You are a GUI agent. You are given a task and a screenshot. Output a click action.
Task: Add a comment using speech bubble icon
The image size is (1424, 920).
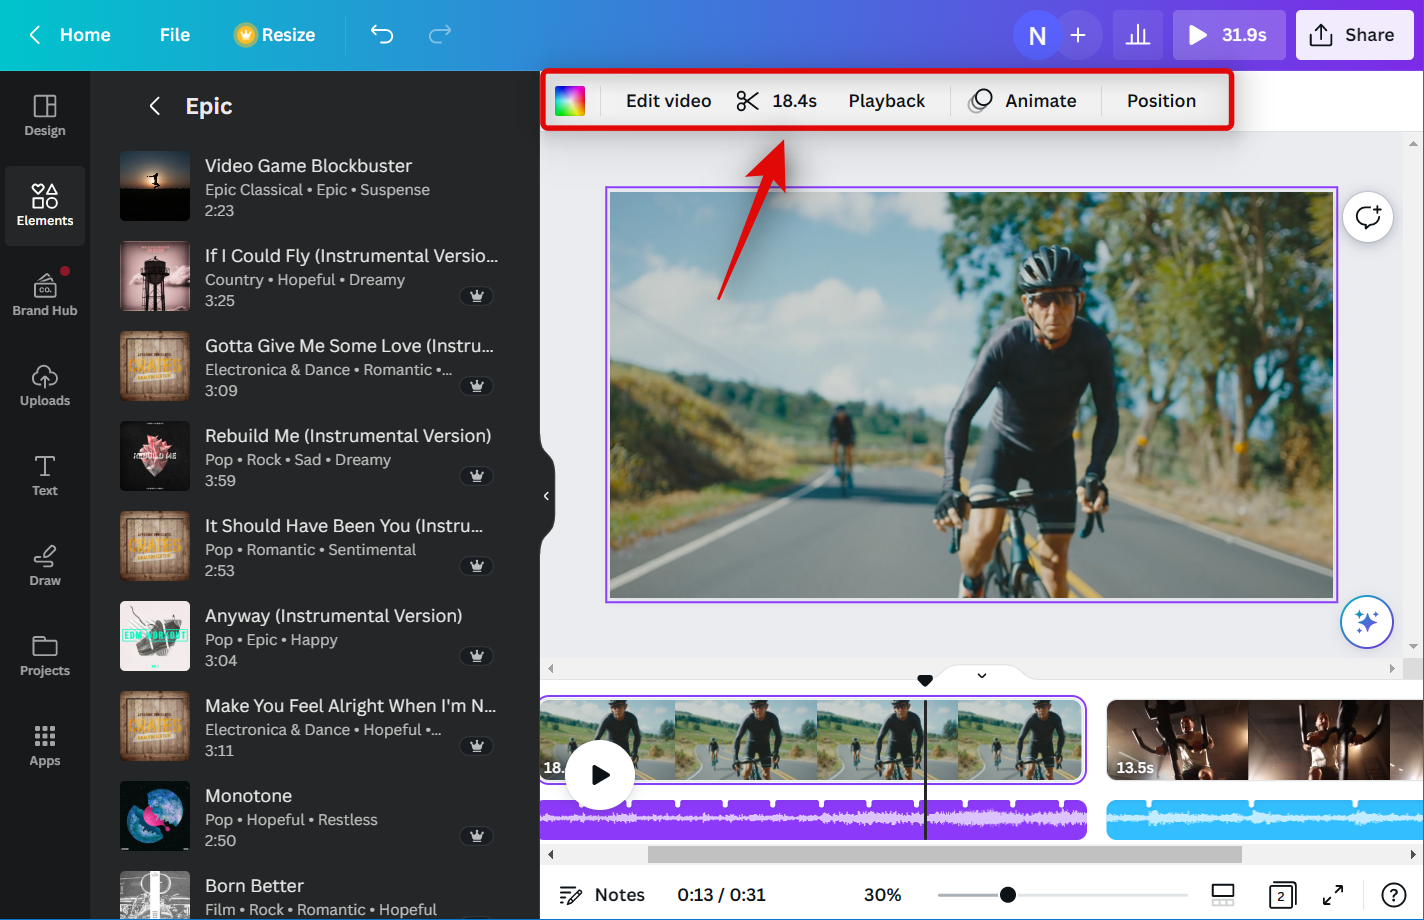point(1367,217)
